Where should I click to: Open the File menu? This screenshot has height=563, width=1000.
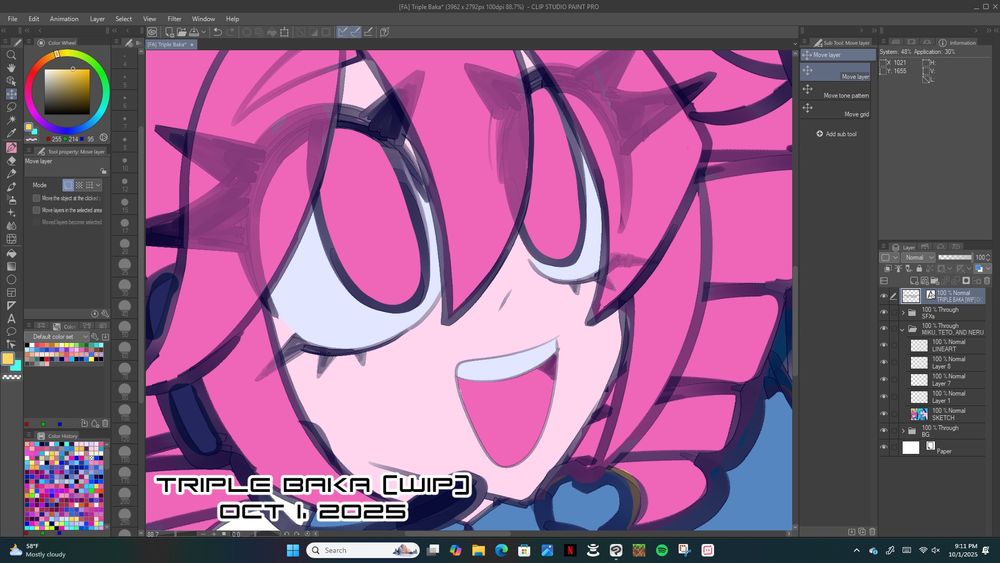click(x=12, y=19)
